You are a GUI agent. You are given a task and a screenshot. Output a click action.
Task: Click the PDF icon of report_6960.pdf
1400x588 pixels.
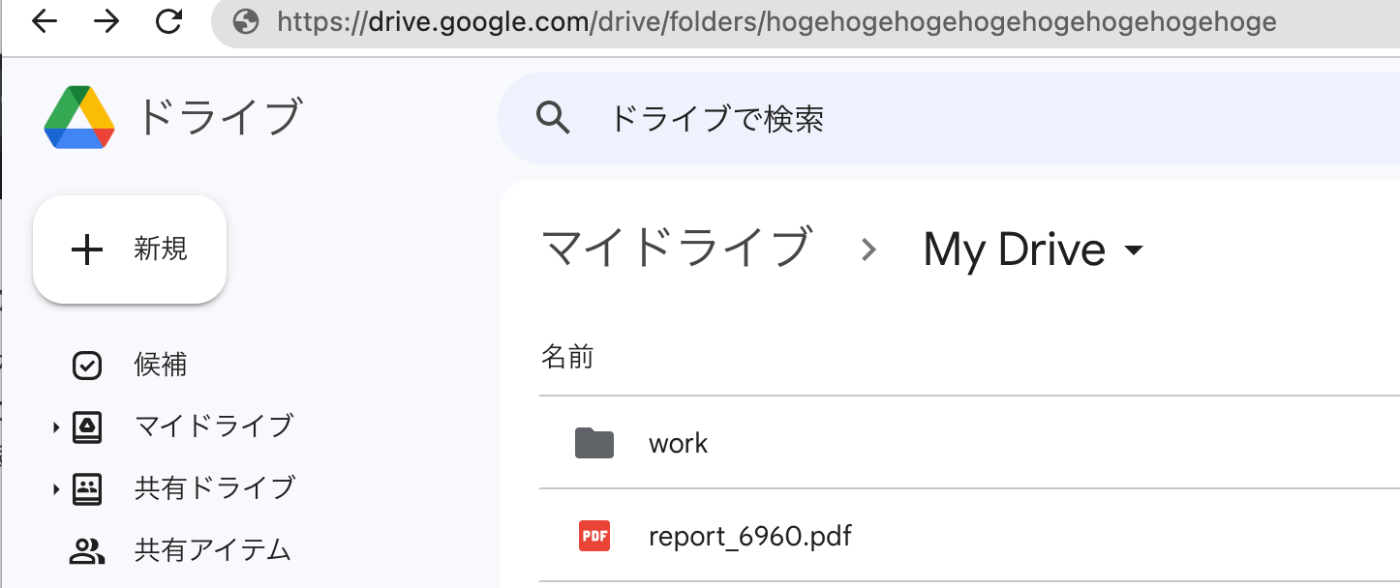tap(594, 536)
